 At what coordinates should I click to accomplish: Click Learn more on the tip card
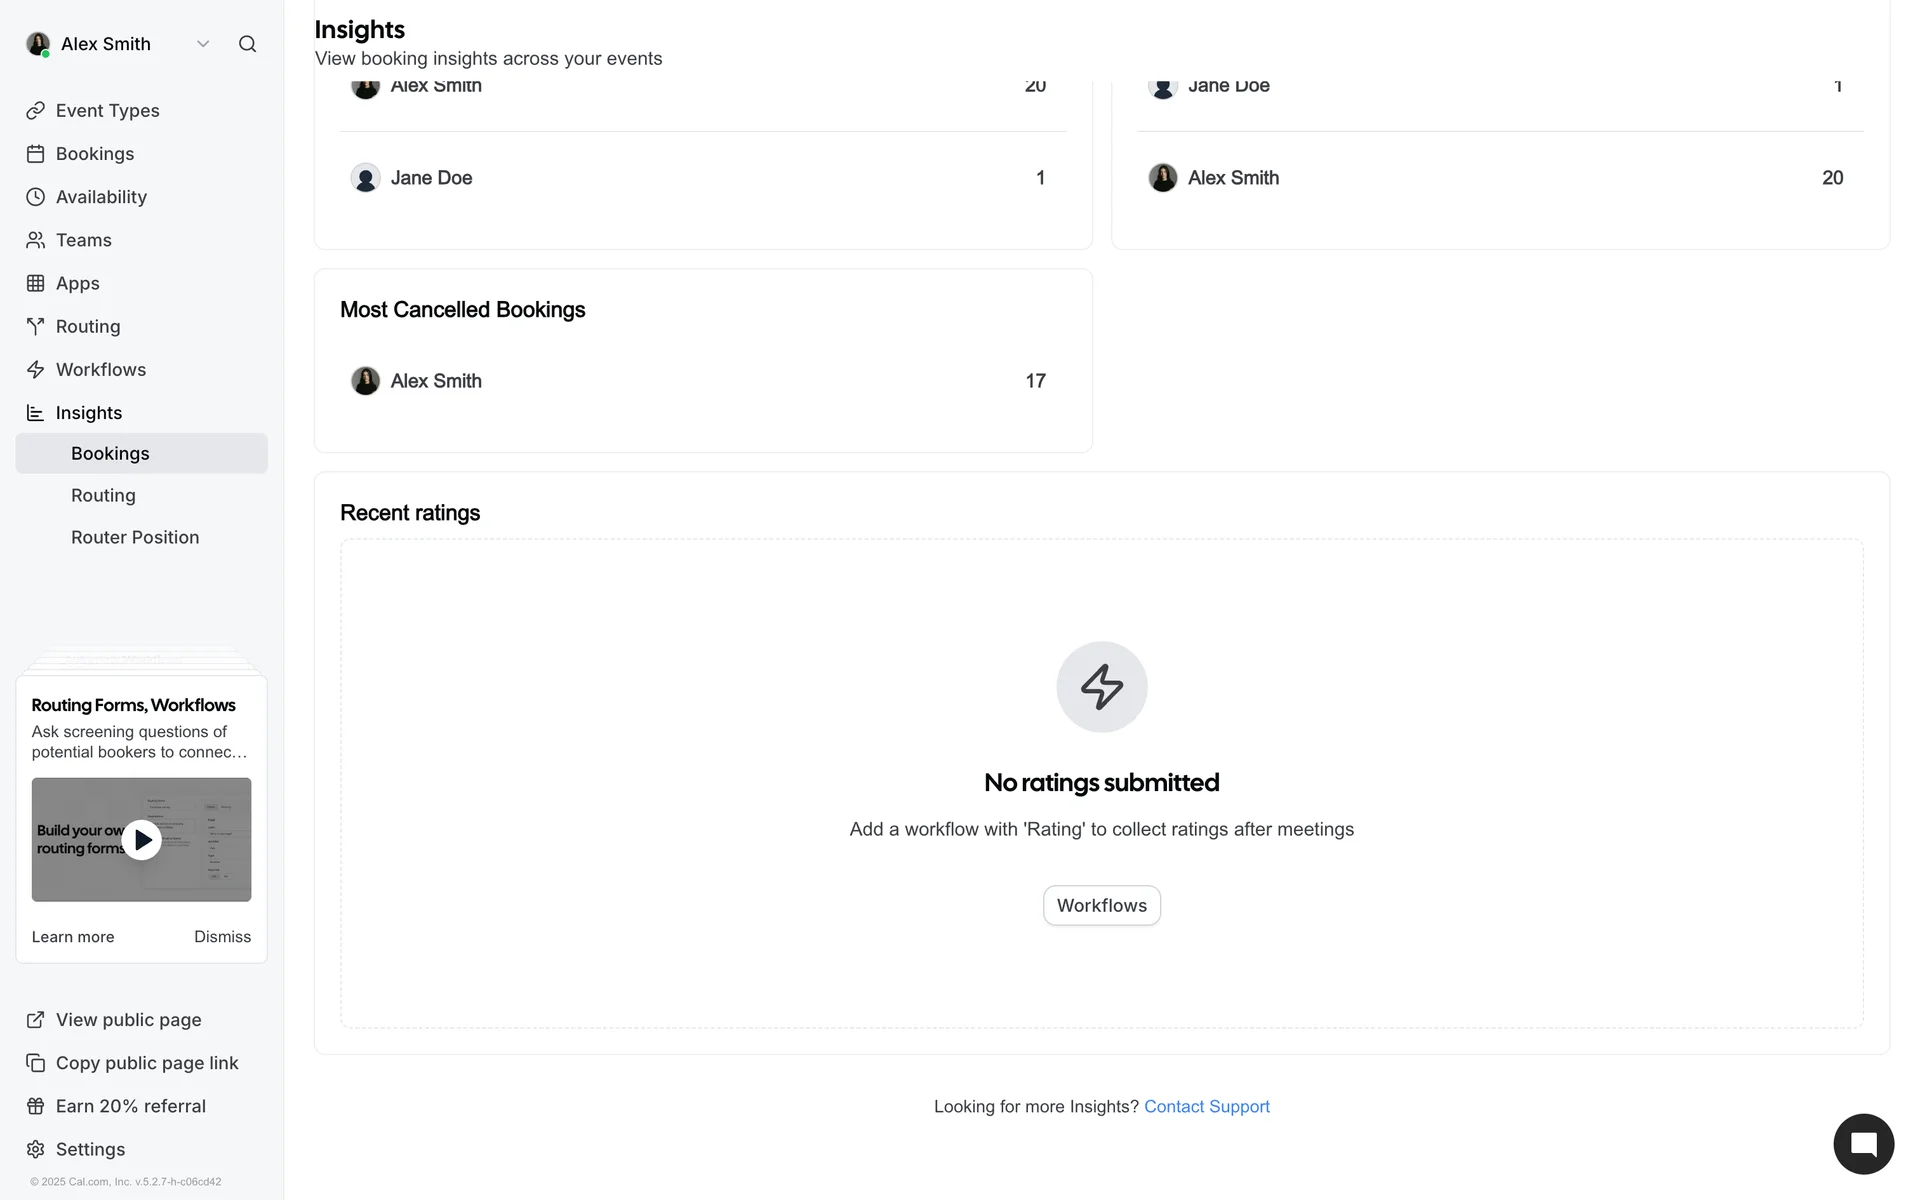coord(73,937)
